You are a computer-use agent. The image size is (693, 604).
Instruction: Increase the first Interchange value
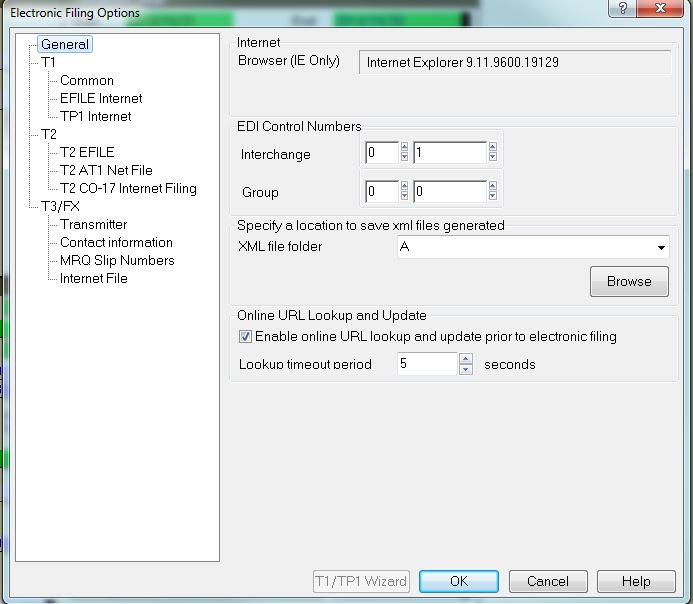[x=404, y=147]
